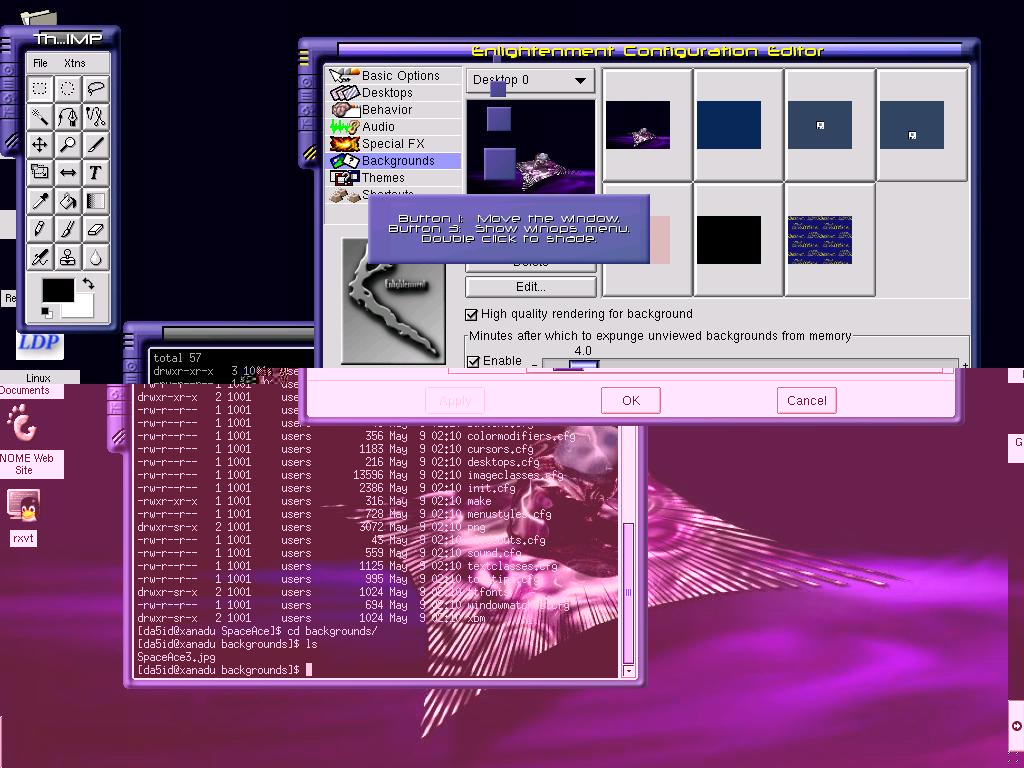The width and height of the screenshot is (1024, 768).
Task: Open the Xtns menu
Action: click(74, 63)
